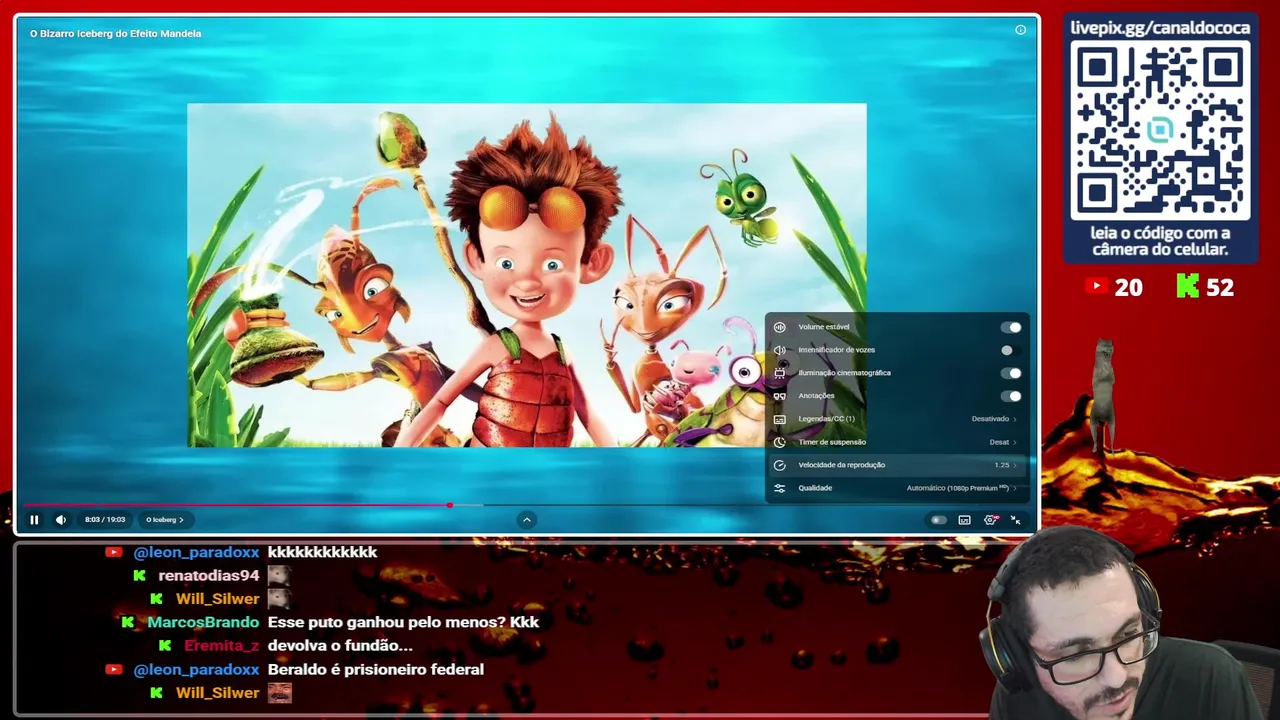Screen dimensions: 1280x720
Task: Expand the 'Desat' sleep timer chevron
Action: click(x=1015, y=442)
